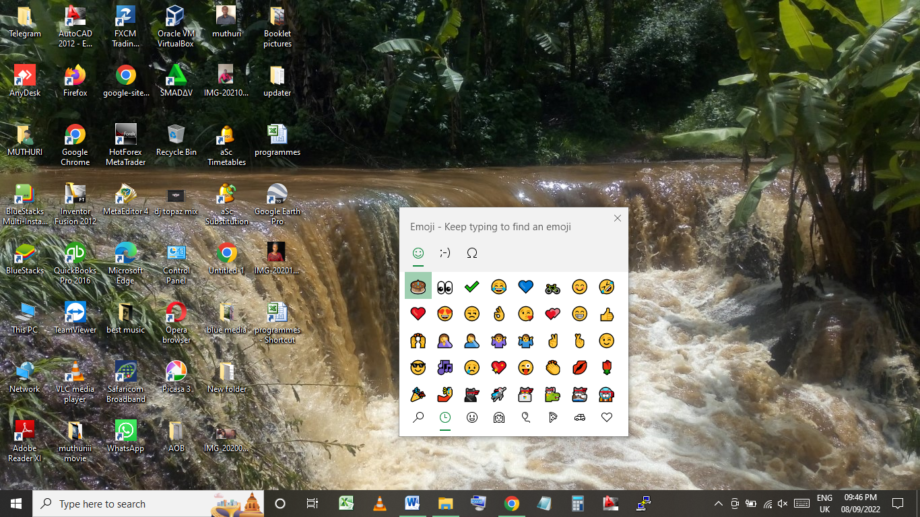Open the People emoji category
The image size is (920, 517).
[499, 417]
